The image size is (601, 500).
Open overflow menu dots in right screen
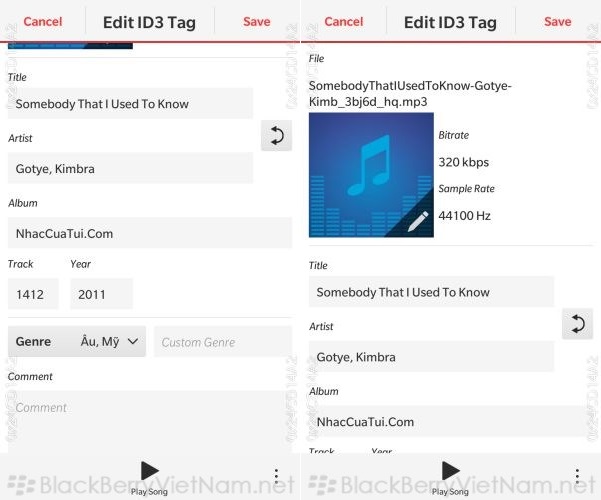[577, 477]
